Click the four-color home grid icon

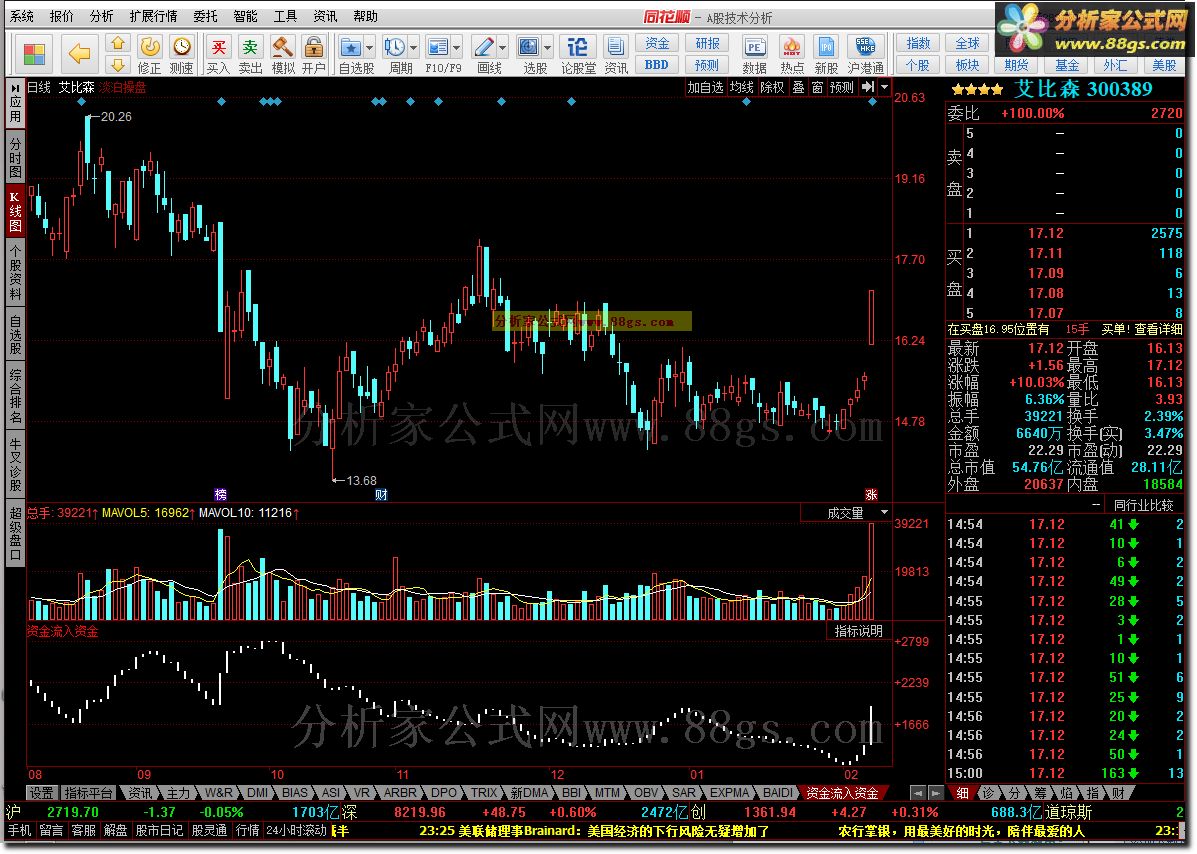coord(34,54)
